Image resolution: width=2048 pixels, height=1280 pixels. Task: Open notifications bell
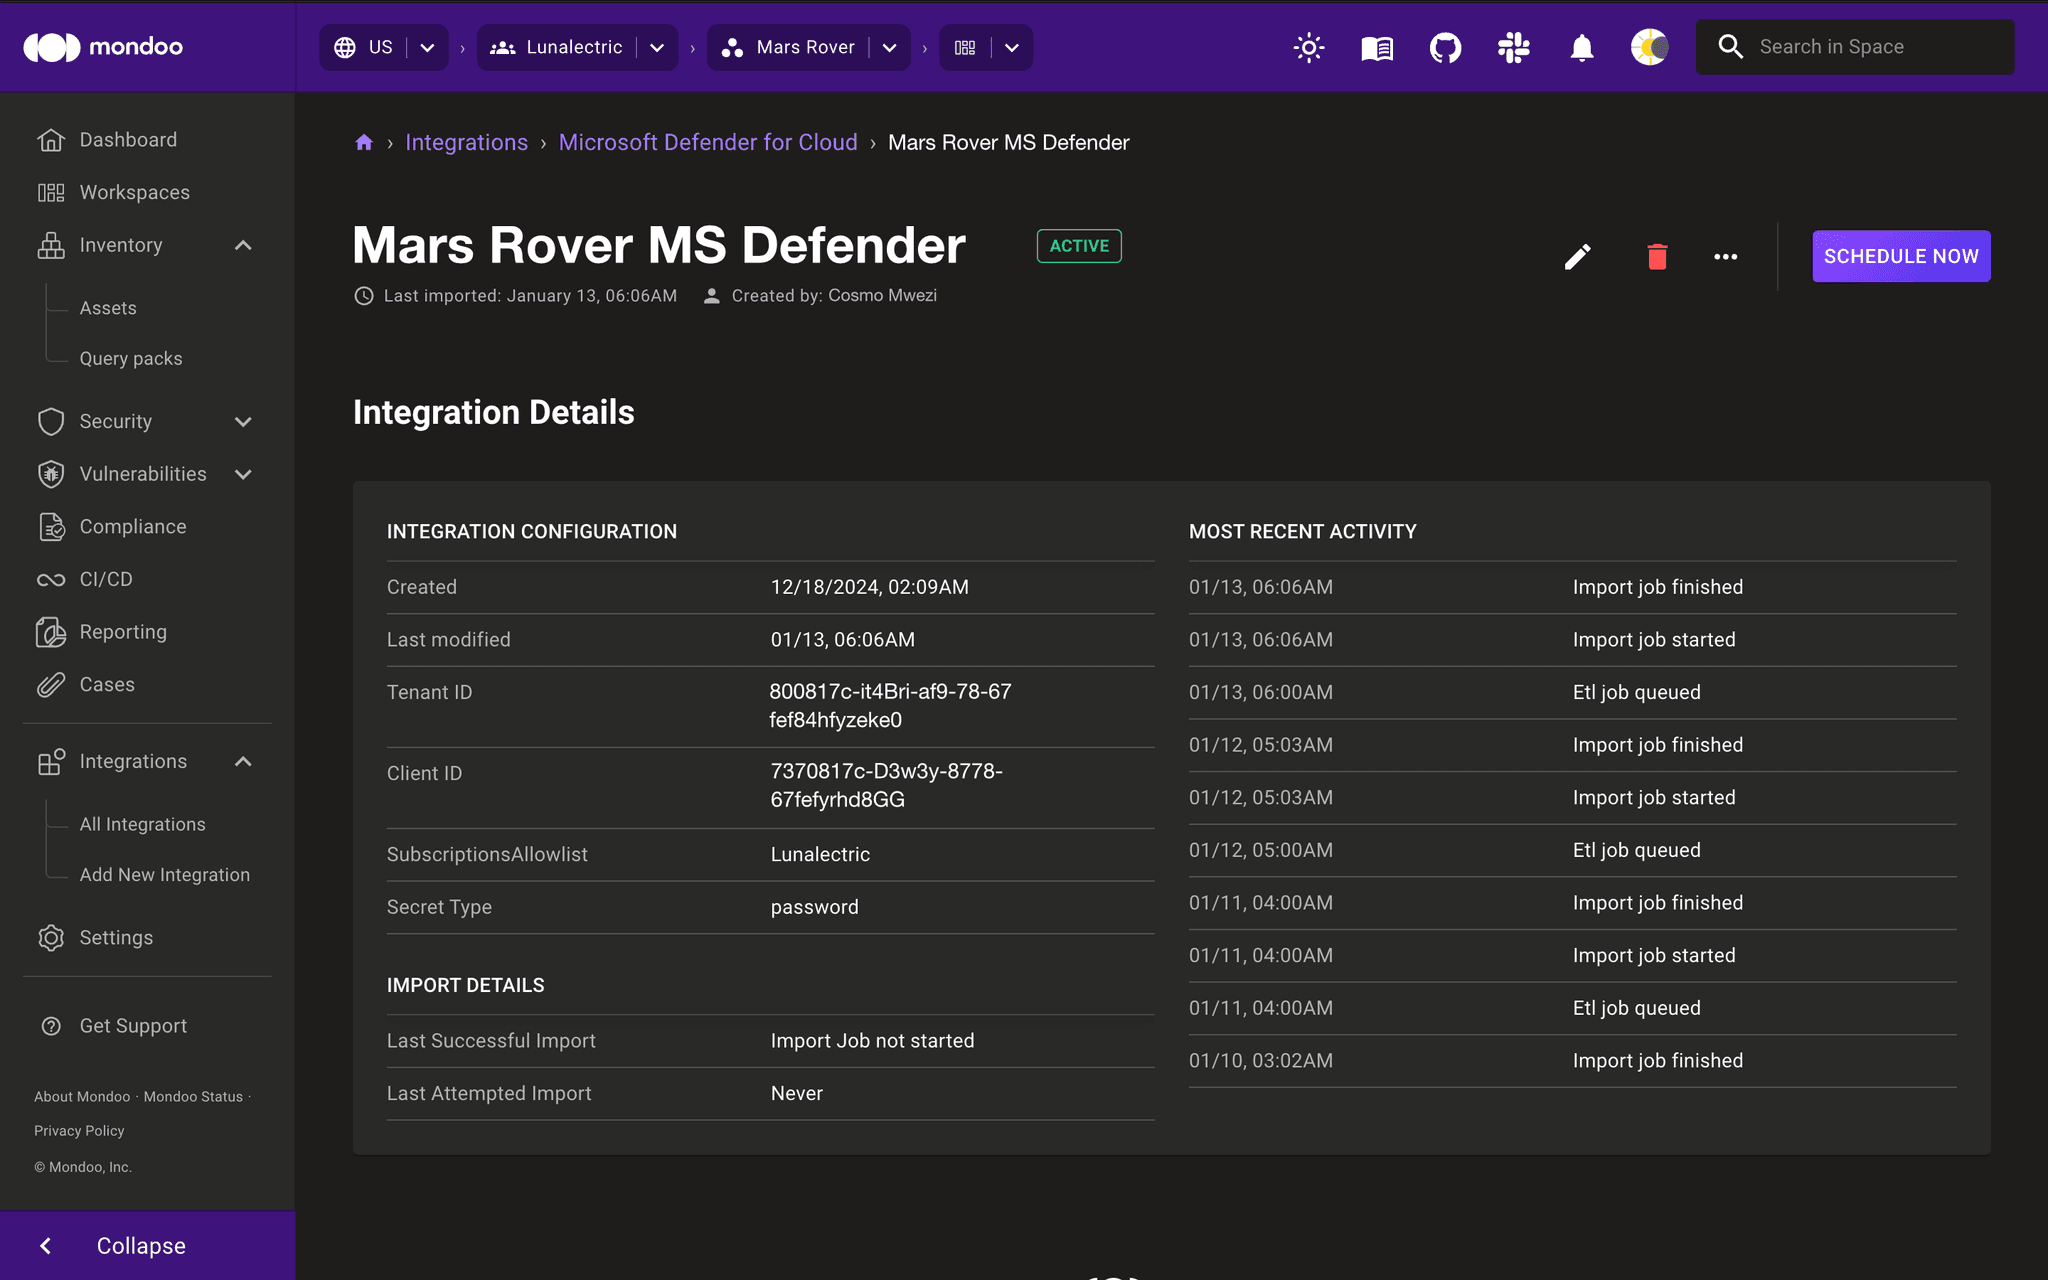pyautogui.click(x=1581, y=47)
